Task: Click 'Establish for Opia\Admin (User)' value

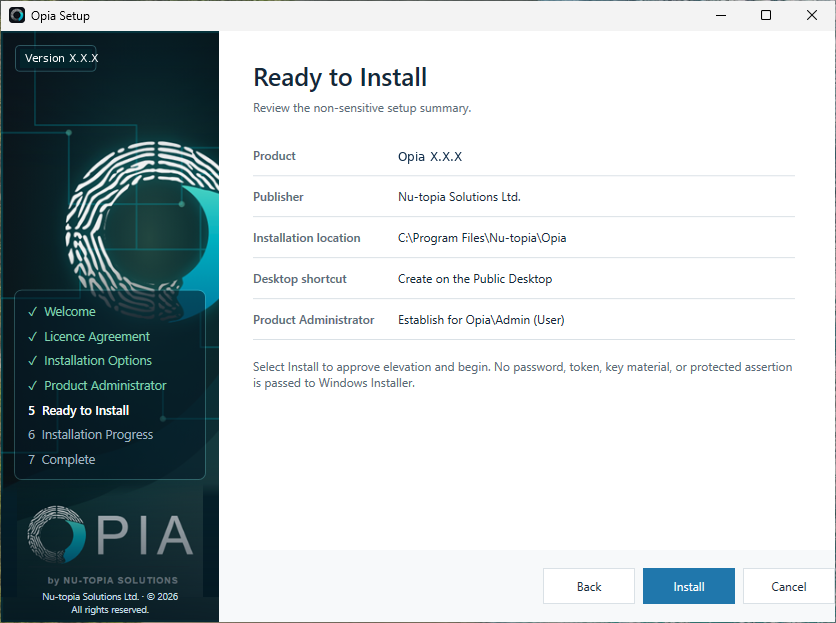Action: [x=481, y=320]
